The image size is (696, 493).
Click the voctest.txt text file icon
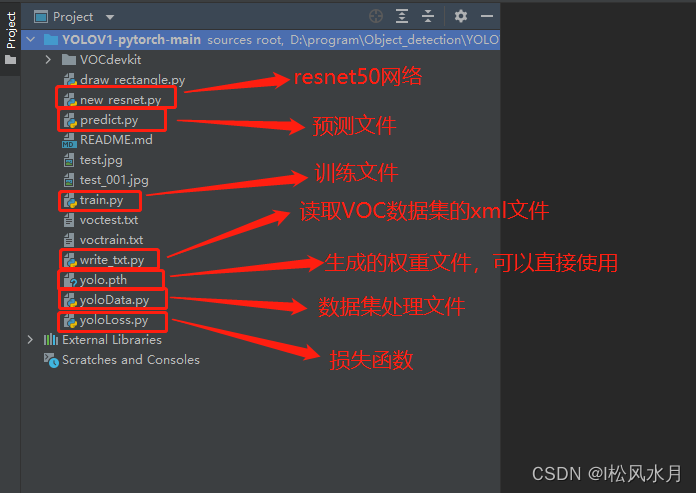(x=69, y=220)
